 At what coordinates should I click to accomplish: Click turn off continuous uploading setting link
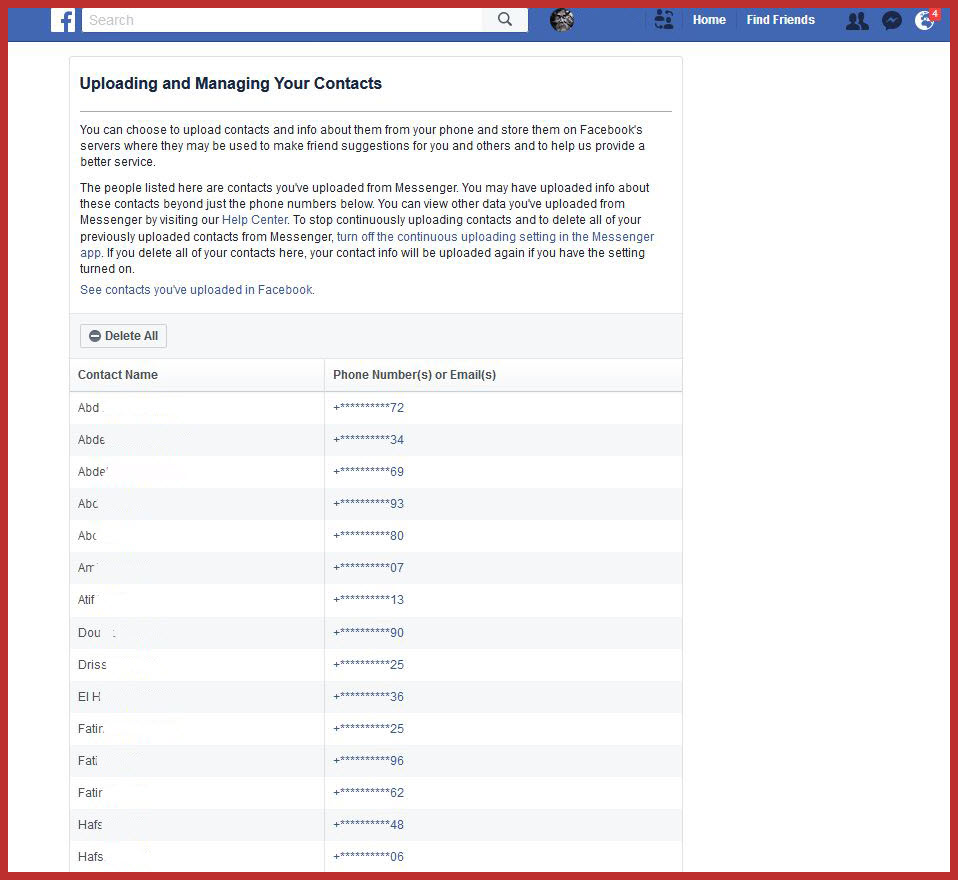495,237
